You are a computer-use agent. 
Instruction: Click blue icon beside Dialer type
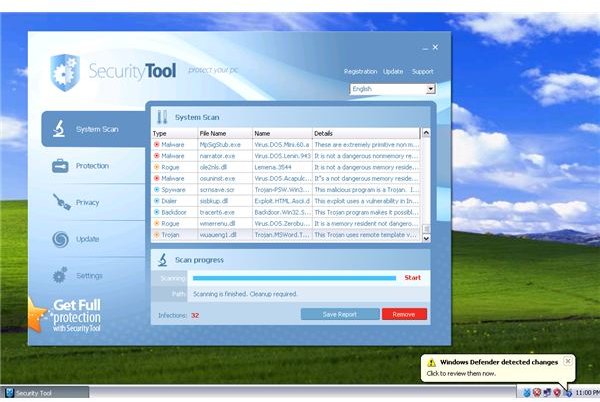pyautogui.click(x=157, y=201)
